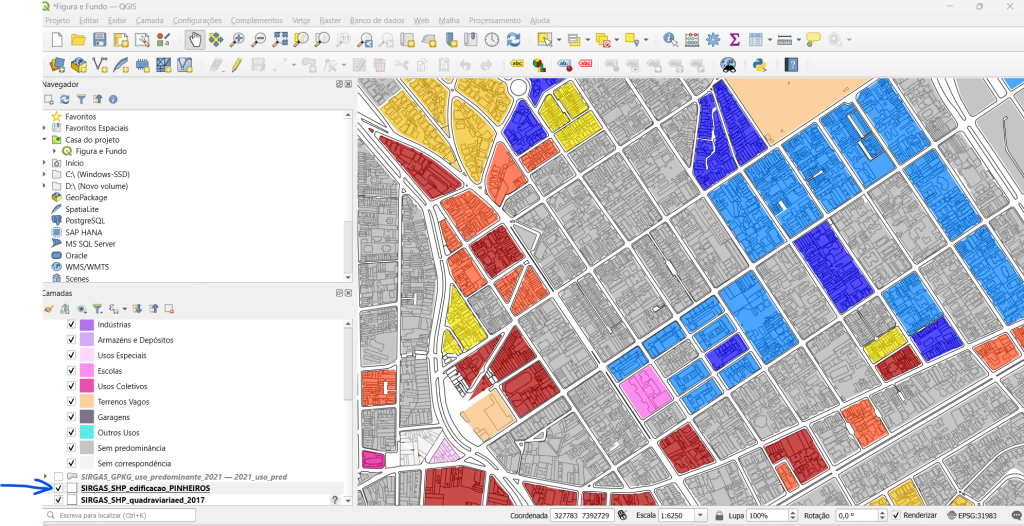Image resolution: width=1024 pixels, height=526 pixels.
Task: Select the Identify Features tool
Action: [x=670, y=39]
